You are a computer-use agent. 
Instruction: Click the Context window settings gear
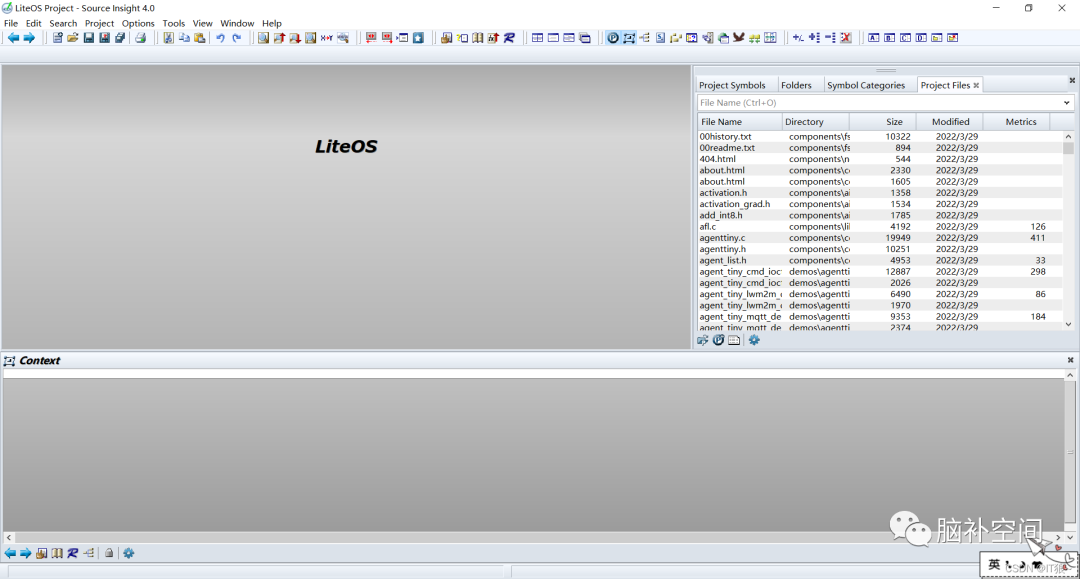click(x=129, y=553)
